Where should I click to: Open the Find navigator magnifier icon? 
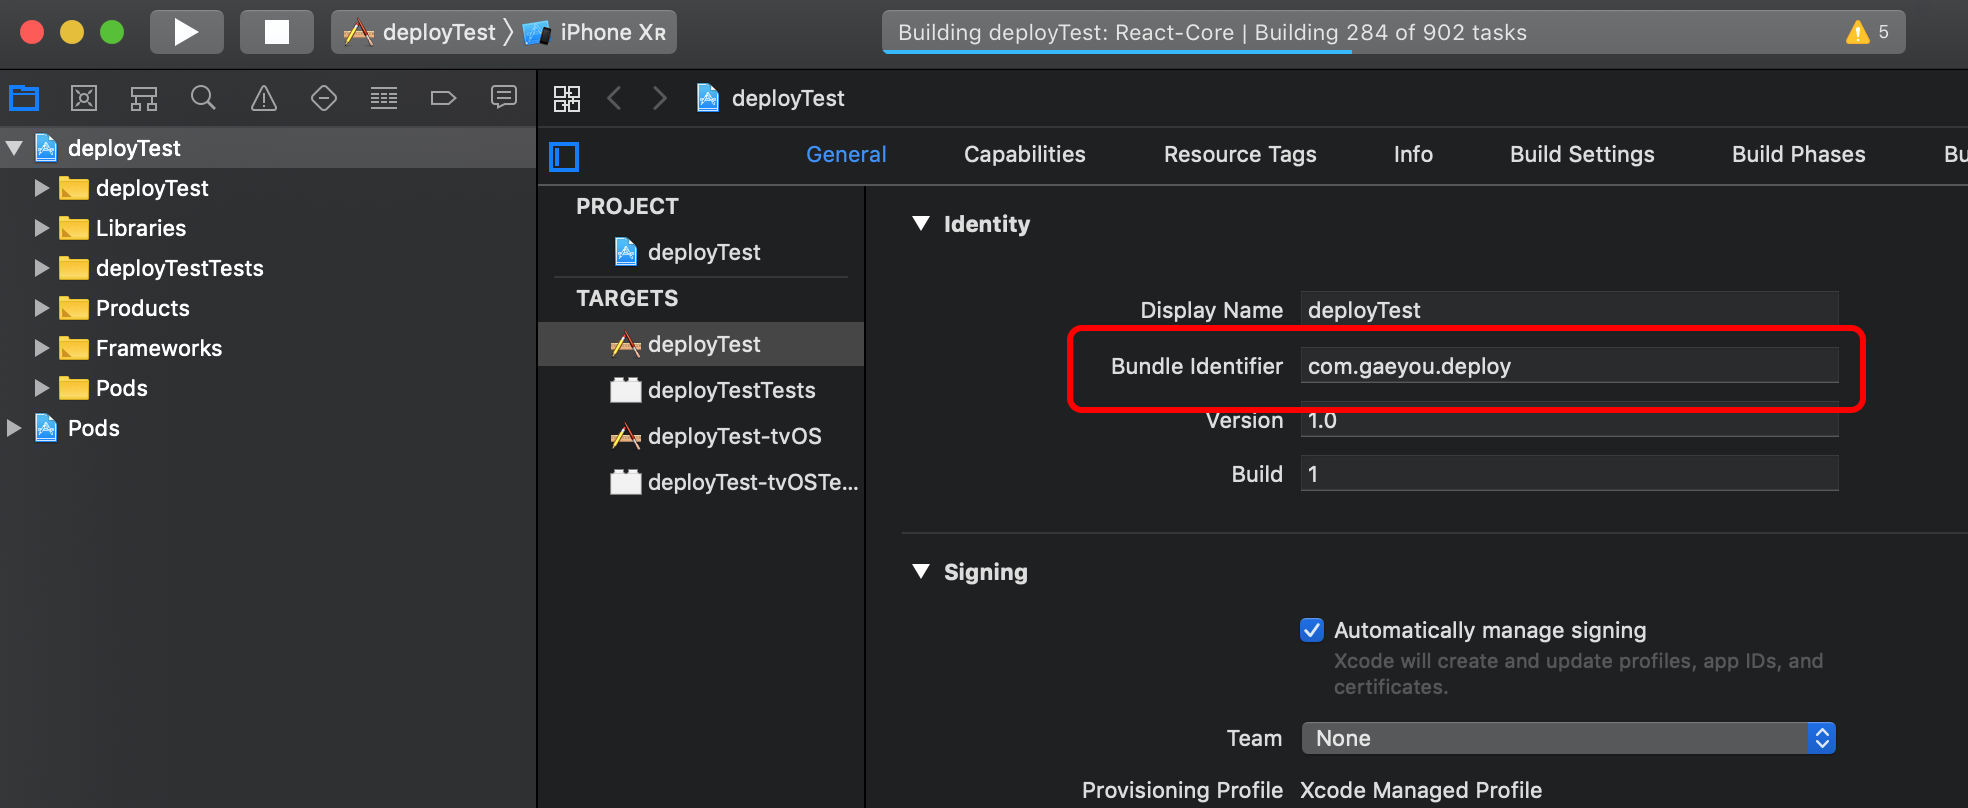(x=203, y=98)
